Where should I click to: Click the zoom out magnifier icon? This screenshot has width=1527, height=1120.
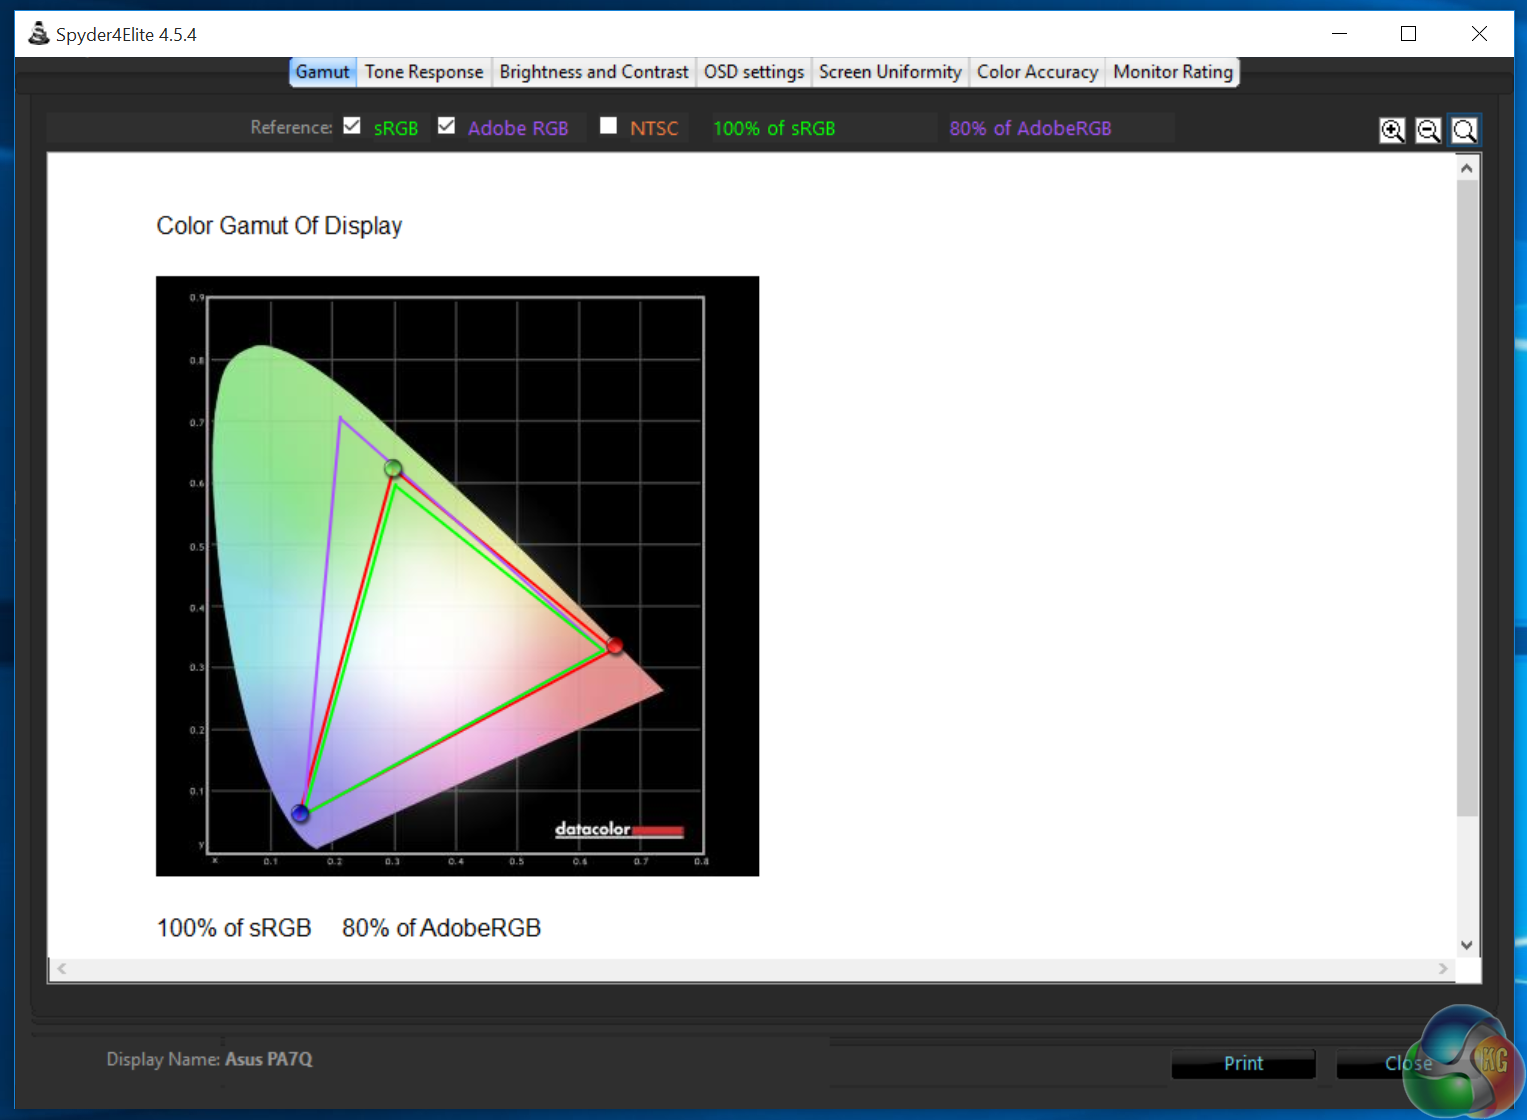coord(1428,130)
